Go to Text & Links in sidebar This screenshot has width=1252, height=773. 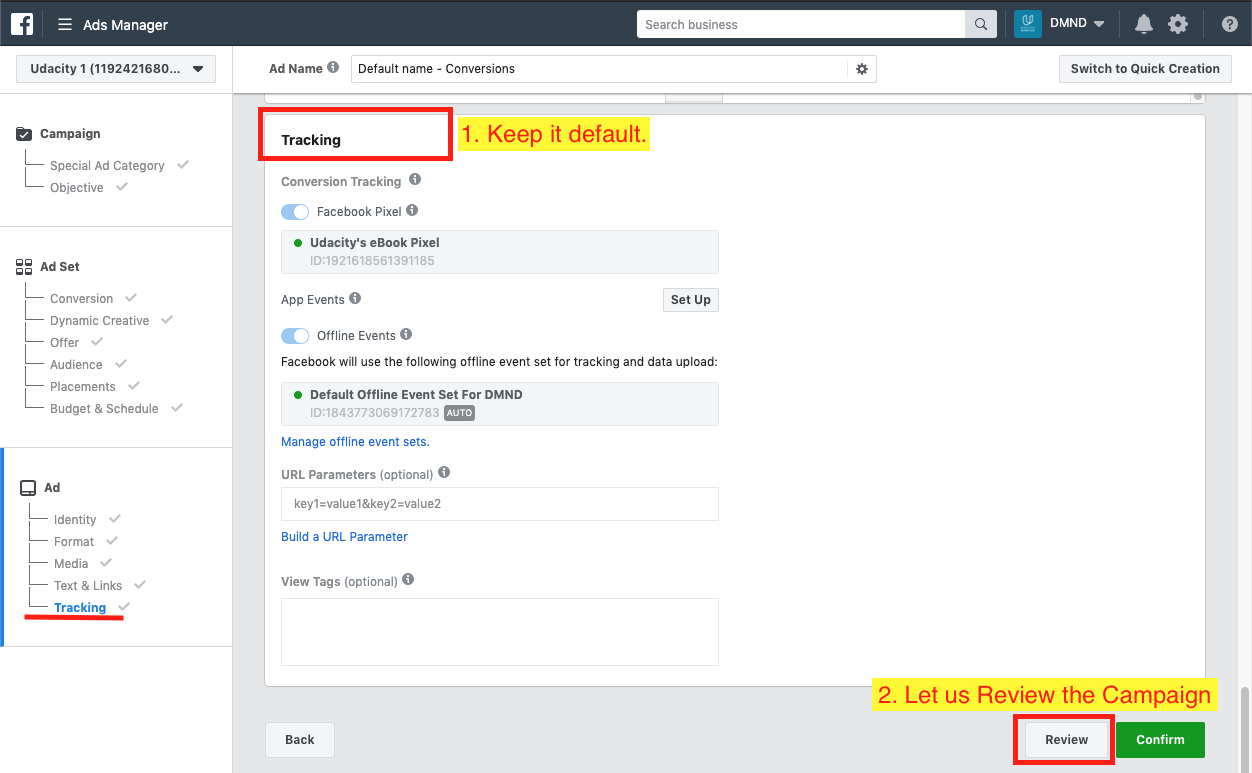coord(88,586)
